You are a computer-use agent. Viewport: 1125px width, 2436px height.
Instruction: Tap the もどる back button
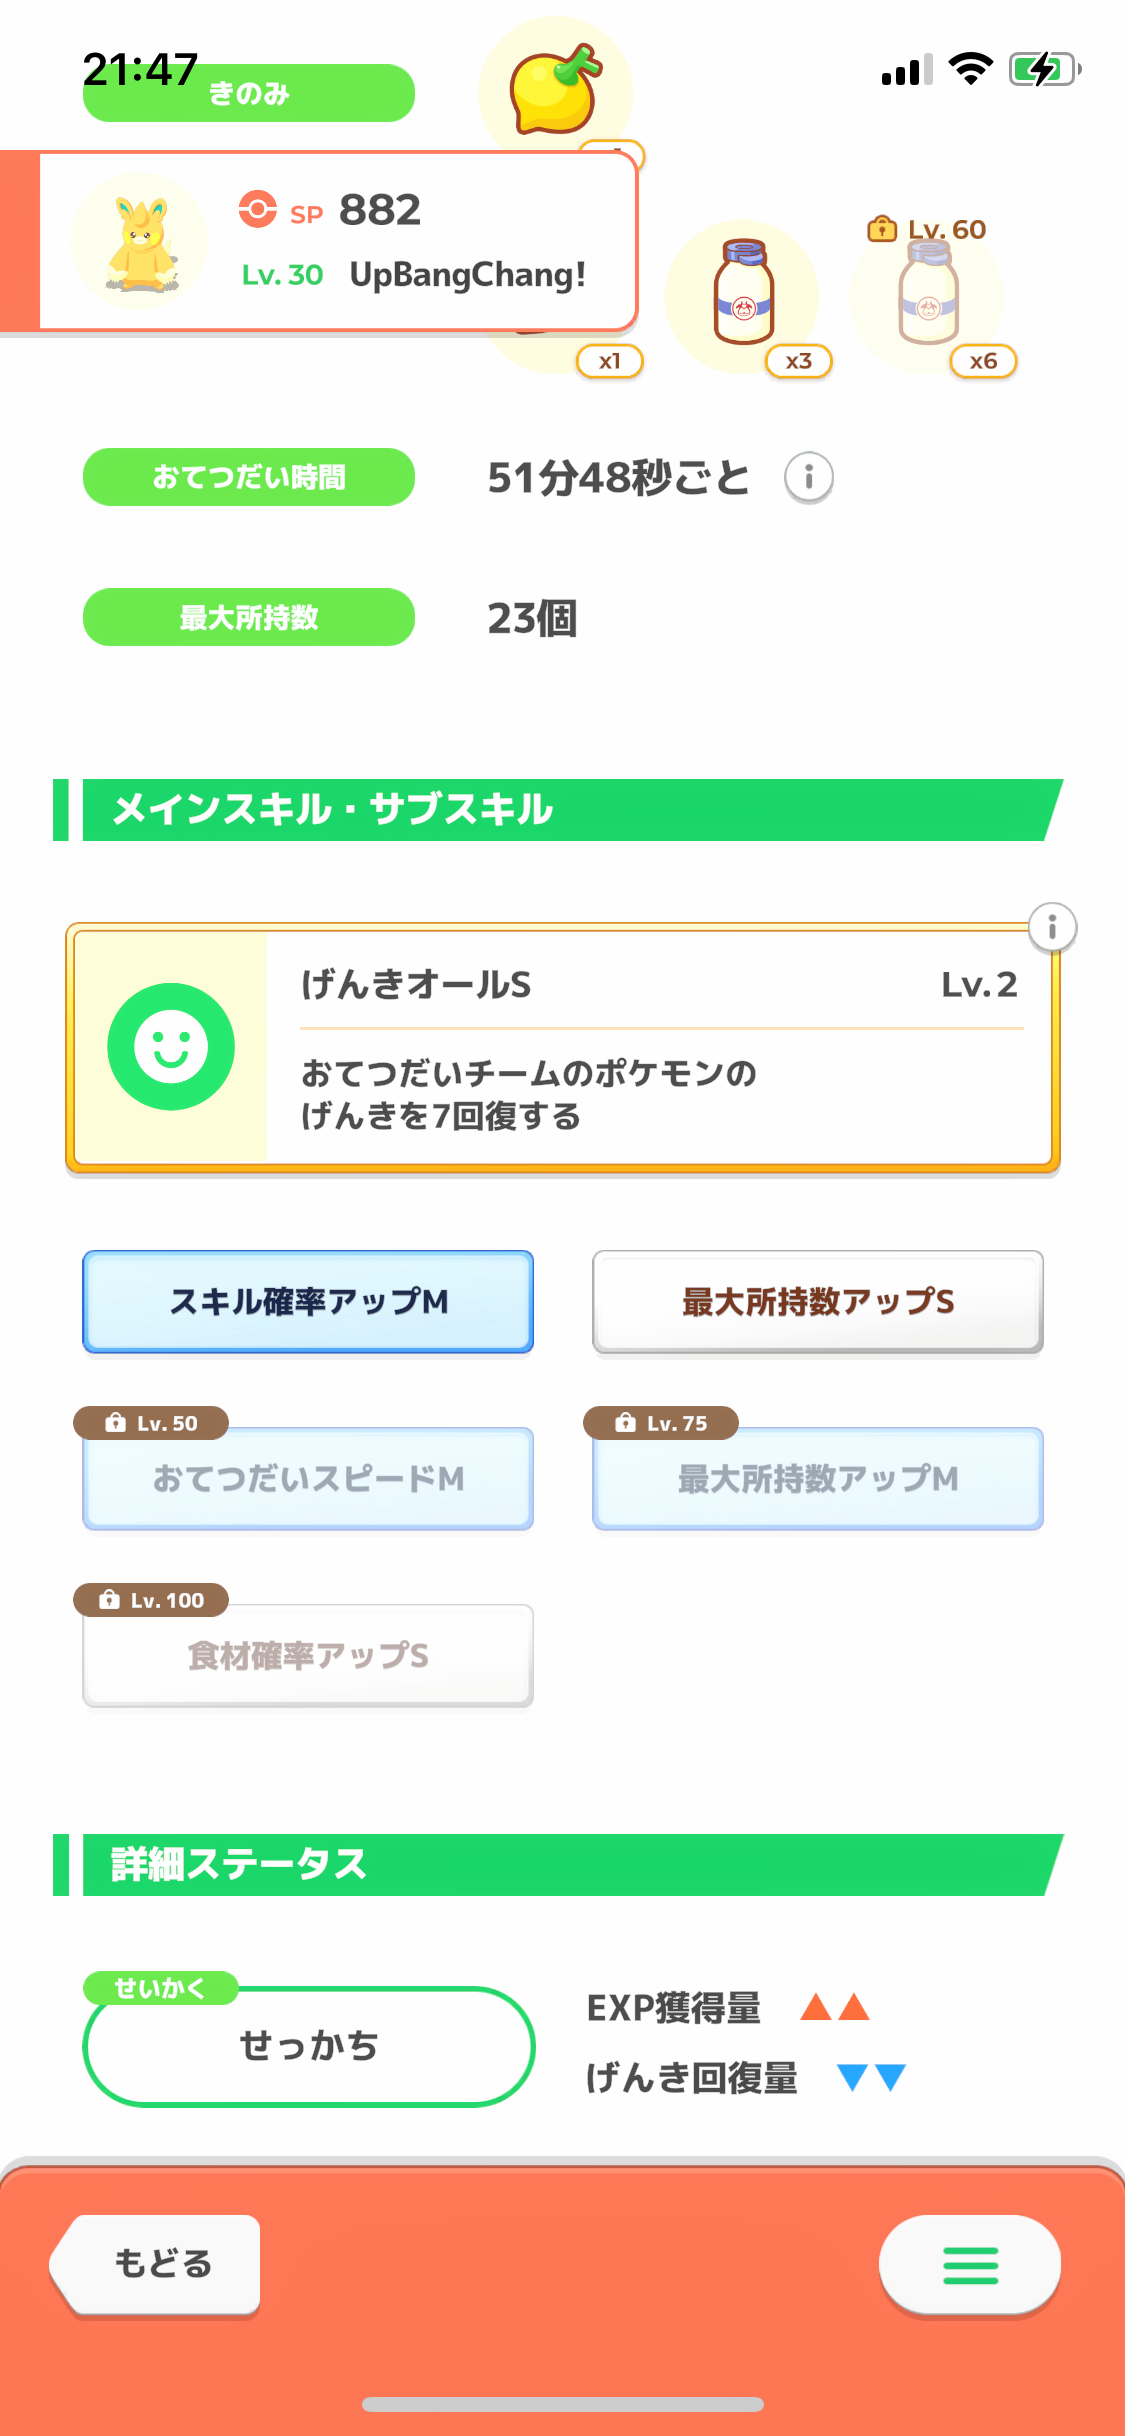tap(160, 2264)
